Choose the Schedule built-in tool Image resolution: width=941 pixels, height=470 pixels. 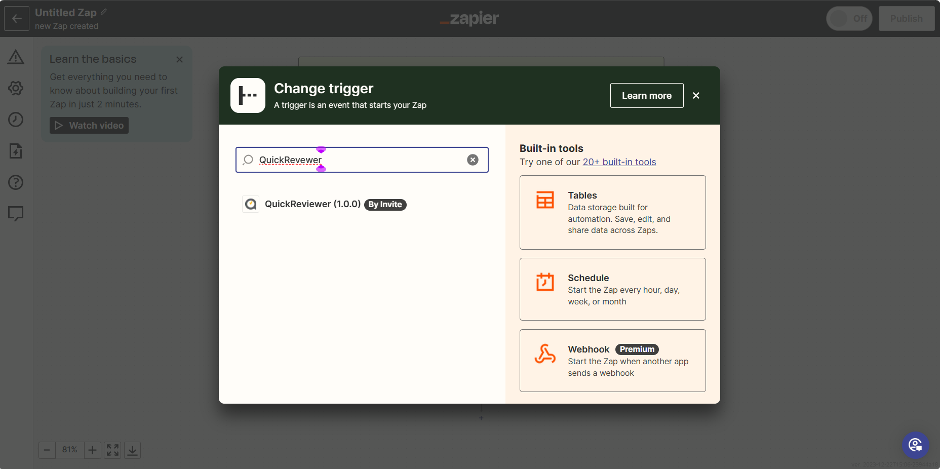(612, 289)
